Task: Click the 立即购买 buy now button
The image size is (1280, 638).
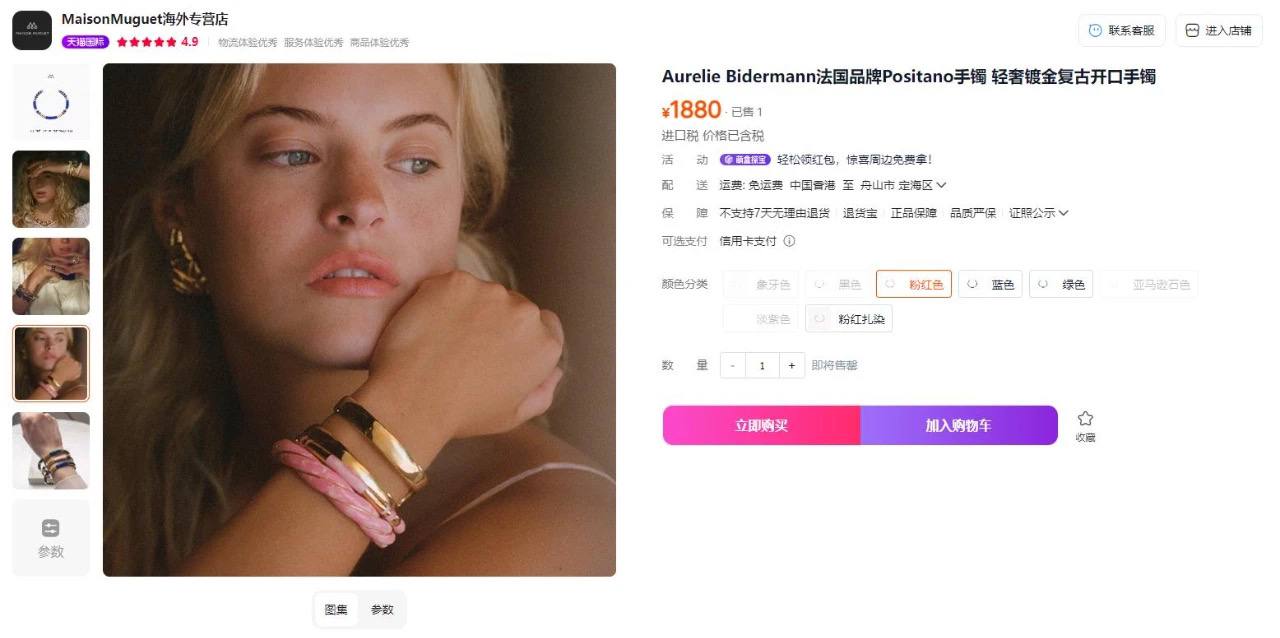Action: 761,425
